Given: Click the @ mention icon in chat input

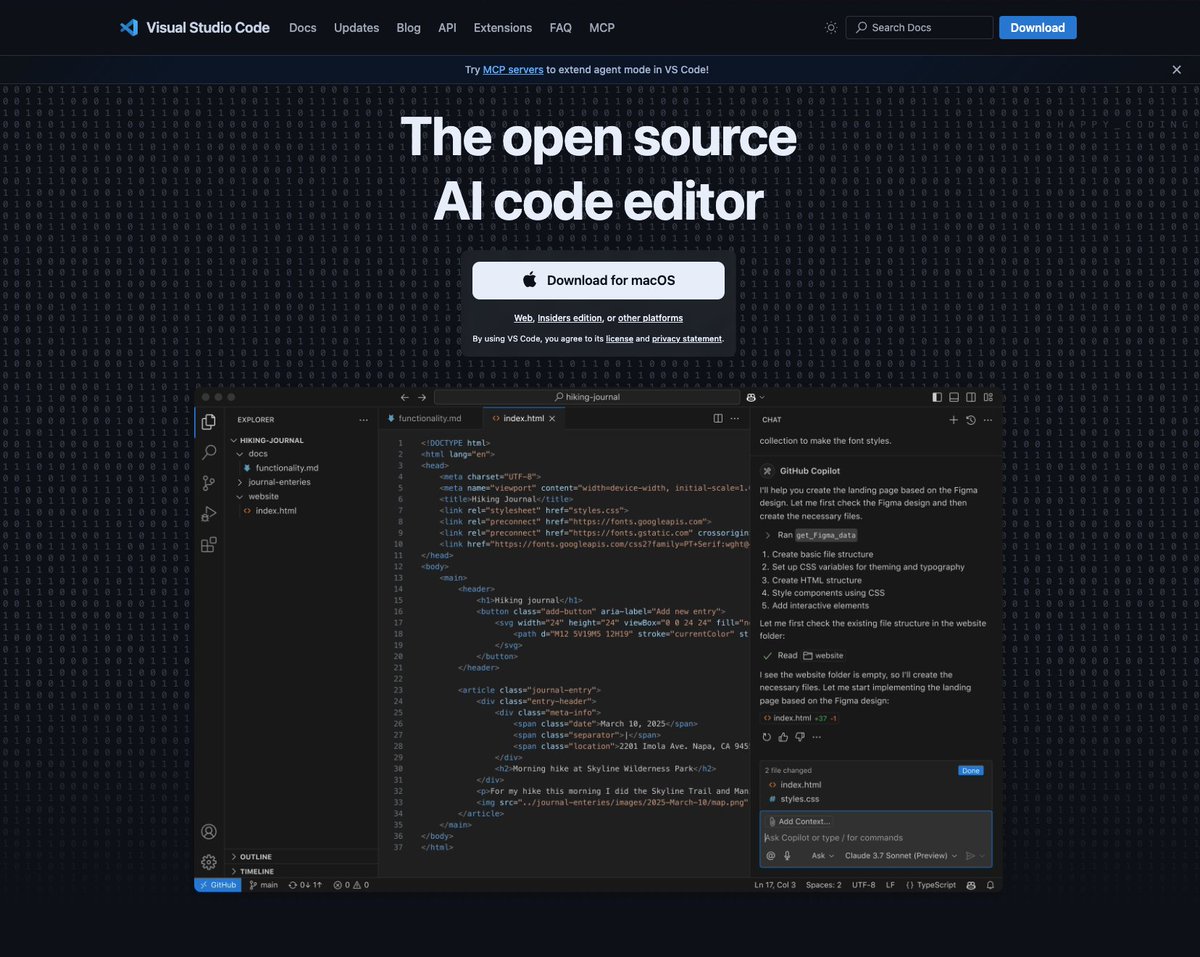Looking at the screenshot, I should coord(770,855).
